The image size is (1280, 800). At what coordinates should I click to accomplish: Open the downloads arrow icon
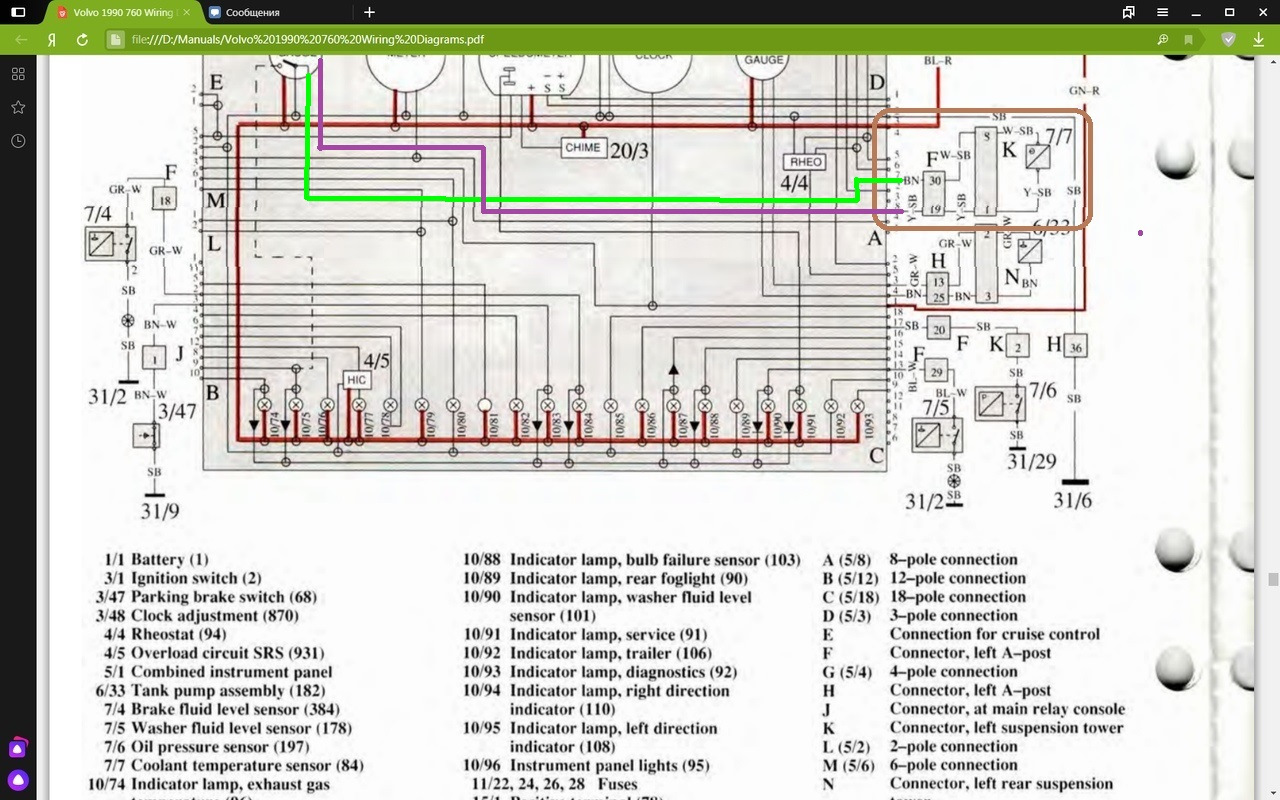click(x=1258, y=40)
